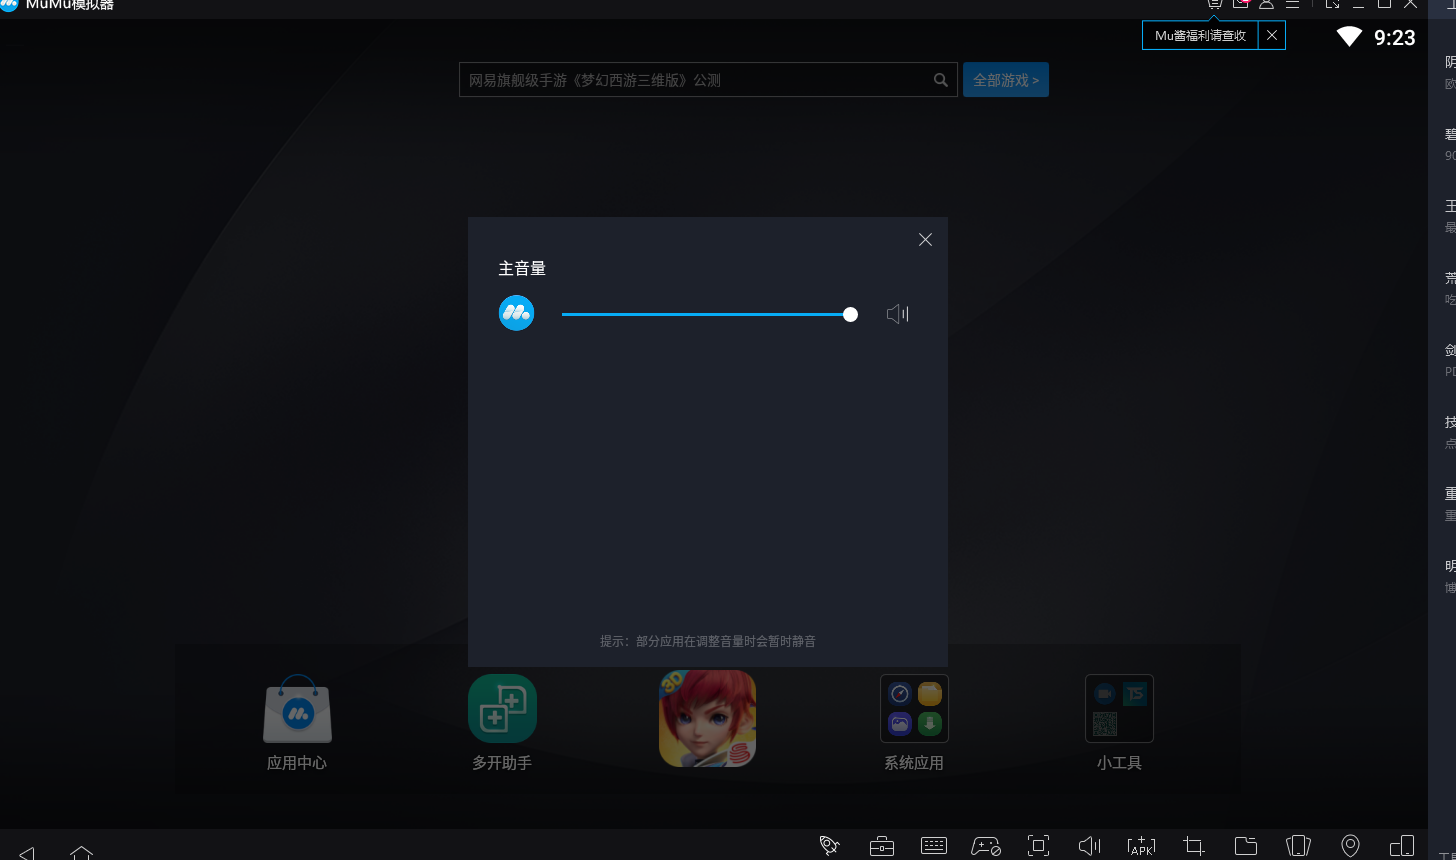This screenshot has width=1456, height=860.
Task: Open the red-haired character game icon
Action: (x=707, y=718)
